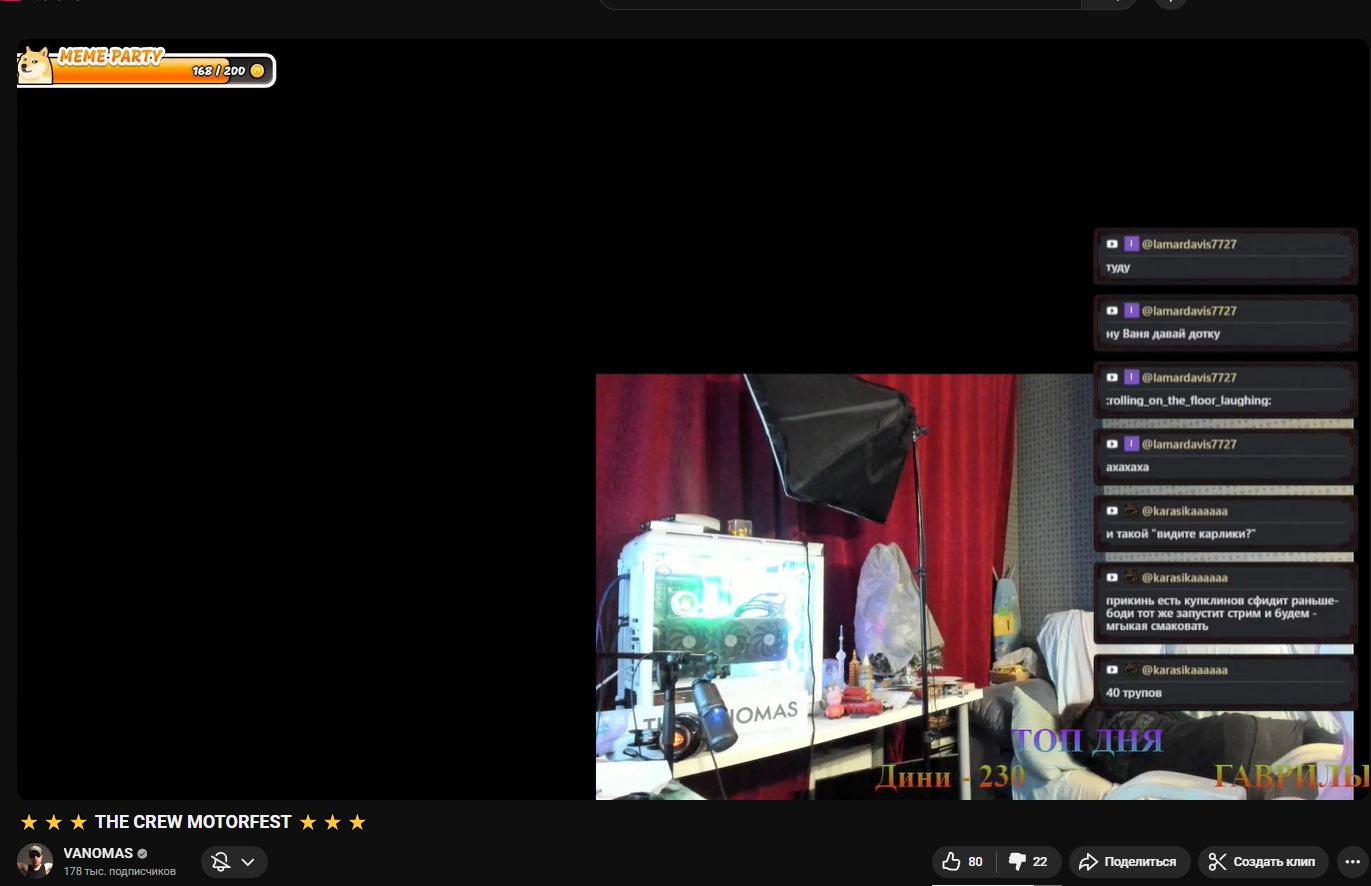Open the three-dot more actions menu
This screenshot has width=1371, height=886.
(1353, 862)
